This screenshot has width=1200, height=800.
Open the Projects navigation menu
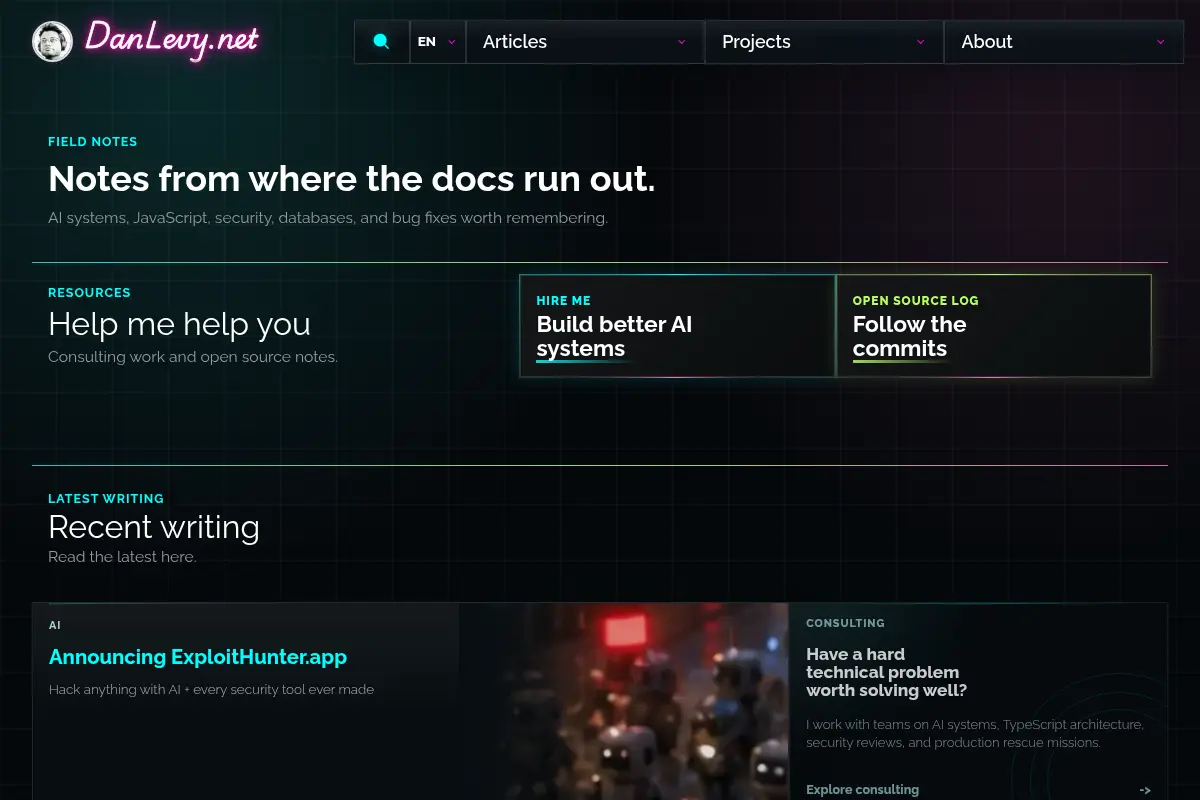pyautogui.click(x=824, y=42)
